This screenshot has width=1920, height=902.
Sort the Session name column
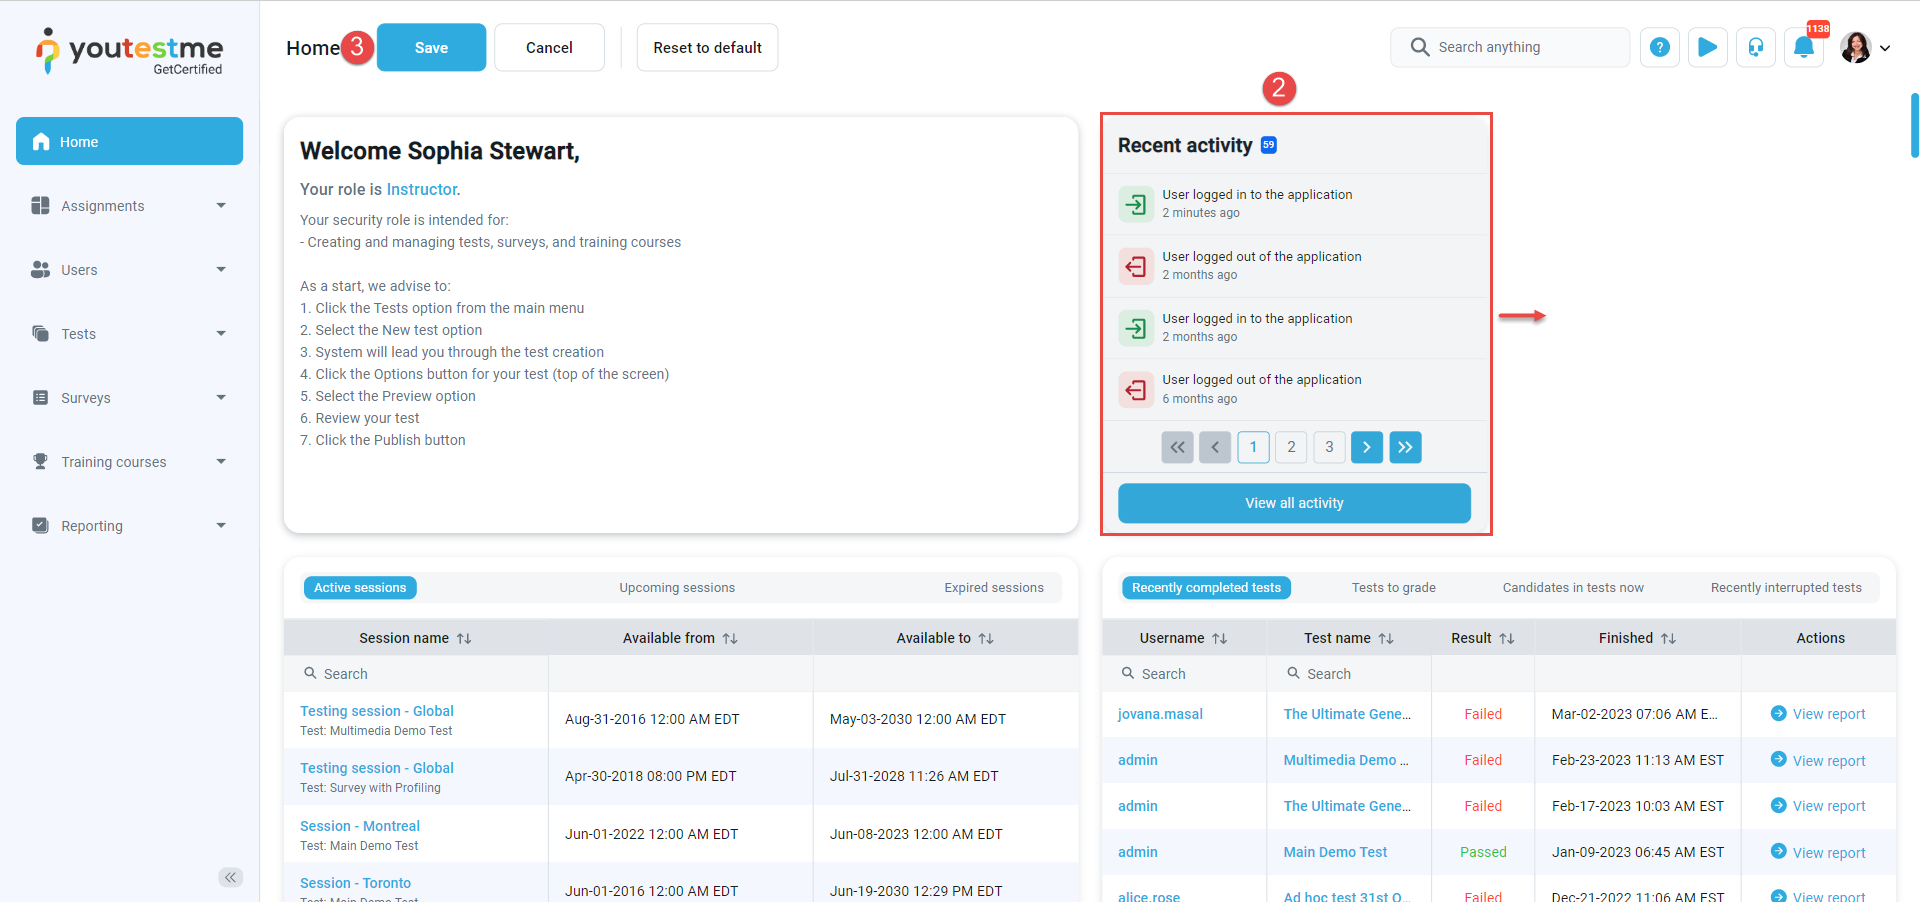click(x=464, y=638)
